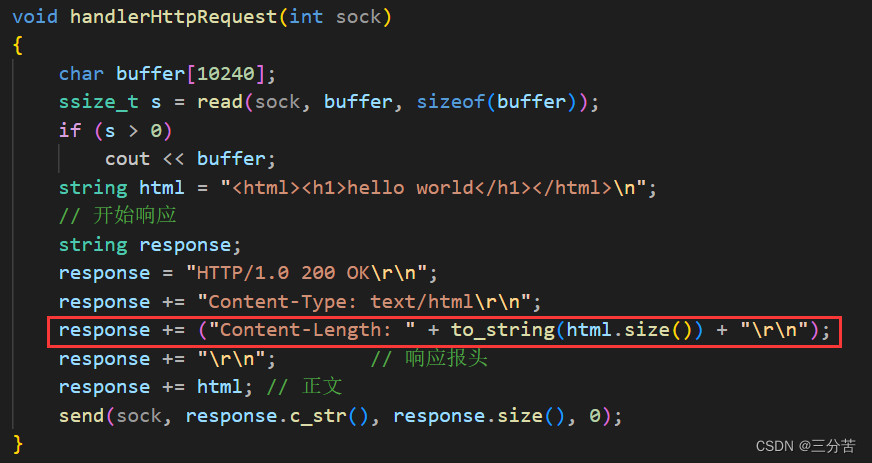Click the hello world html string literal
Image resolution: width=872 pixels, height=463 pixels.
(433, 188)
